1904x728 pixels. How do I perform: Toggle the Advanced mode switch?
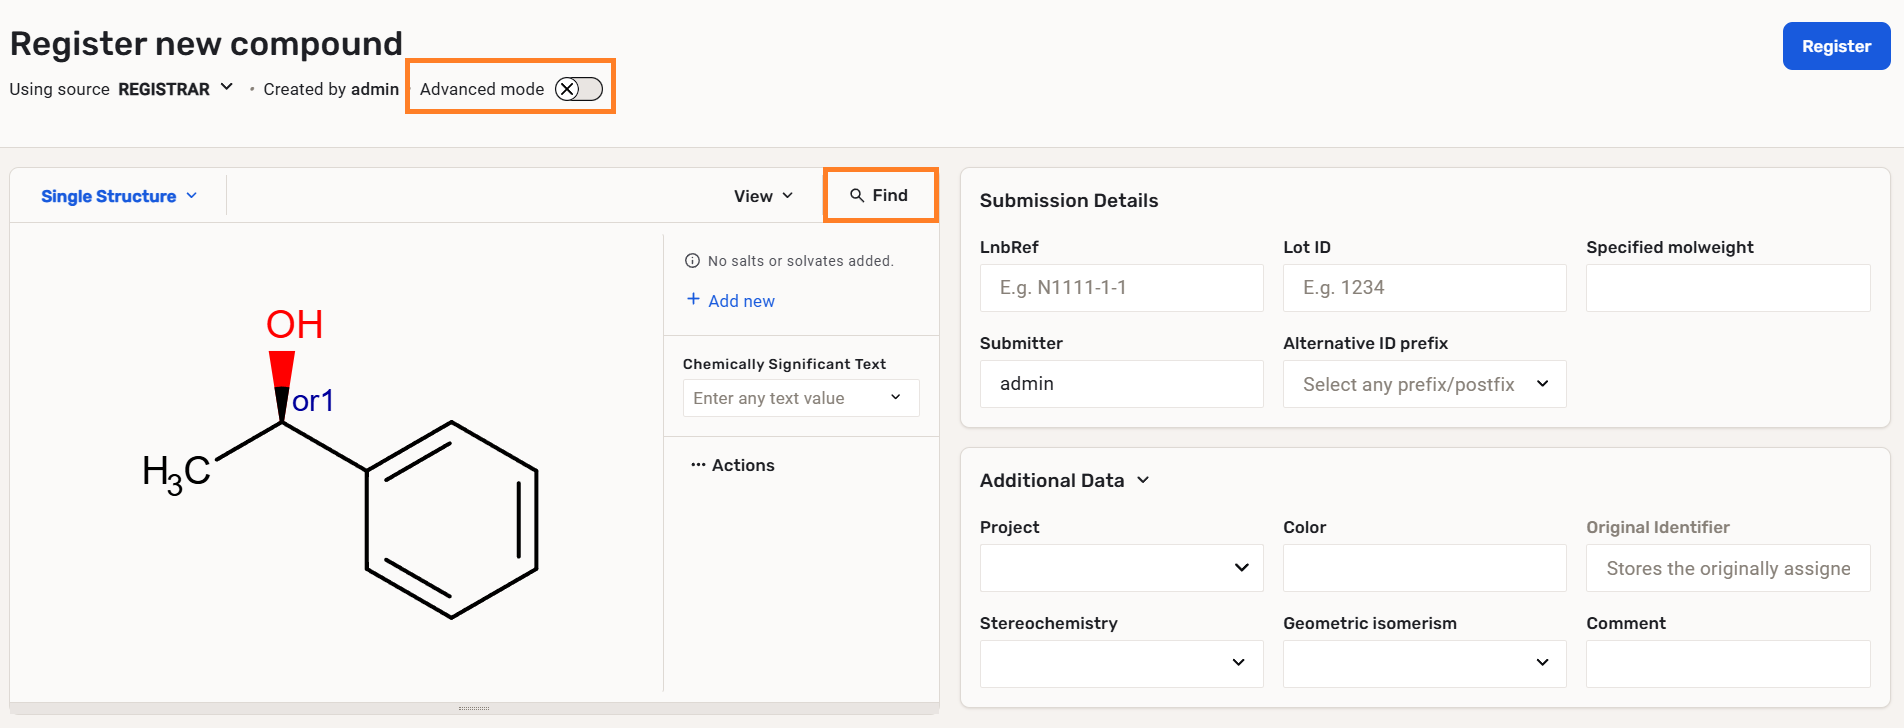click(579, 89)
